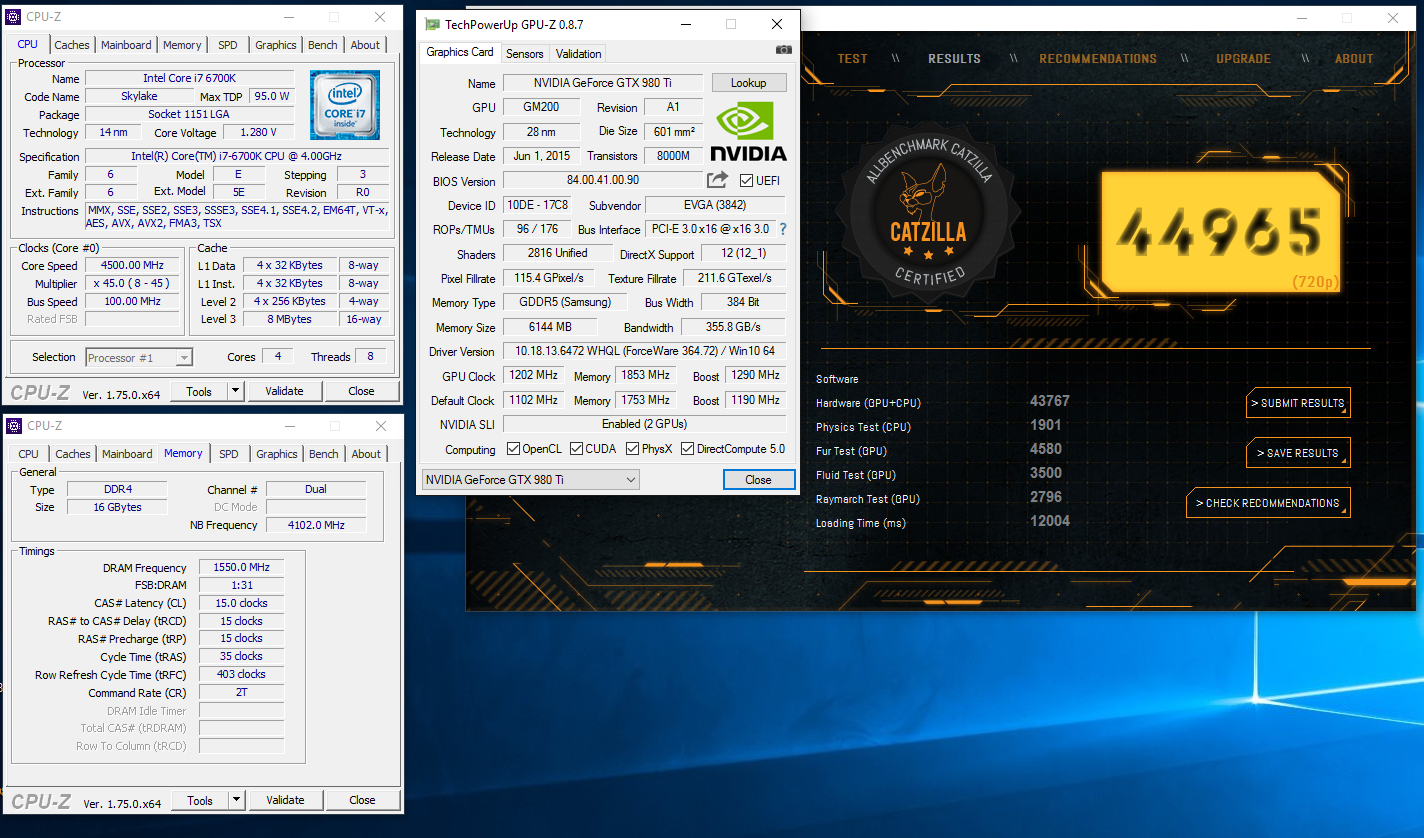Click the GPU-Z title bar app icon
The image size is (1424, 838).
click(430, 24)
